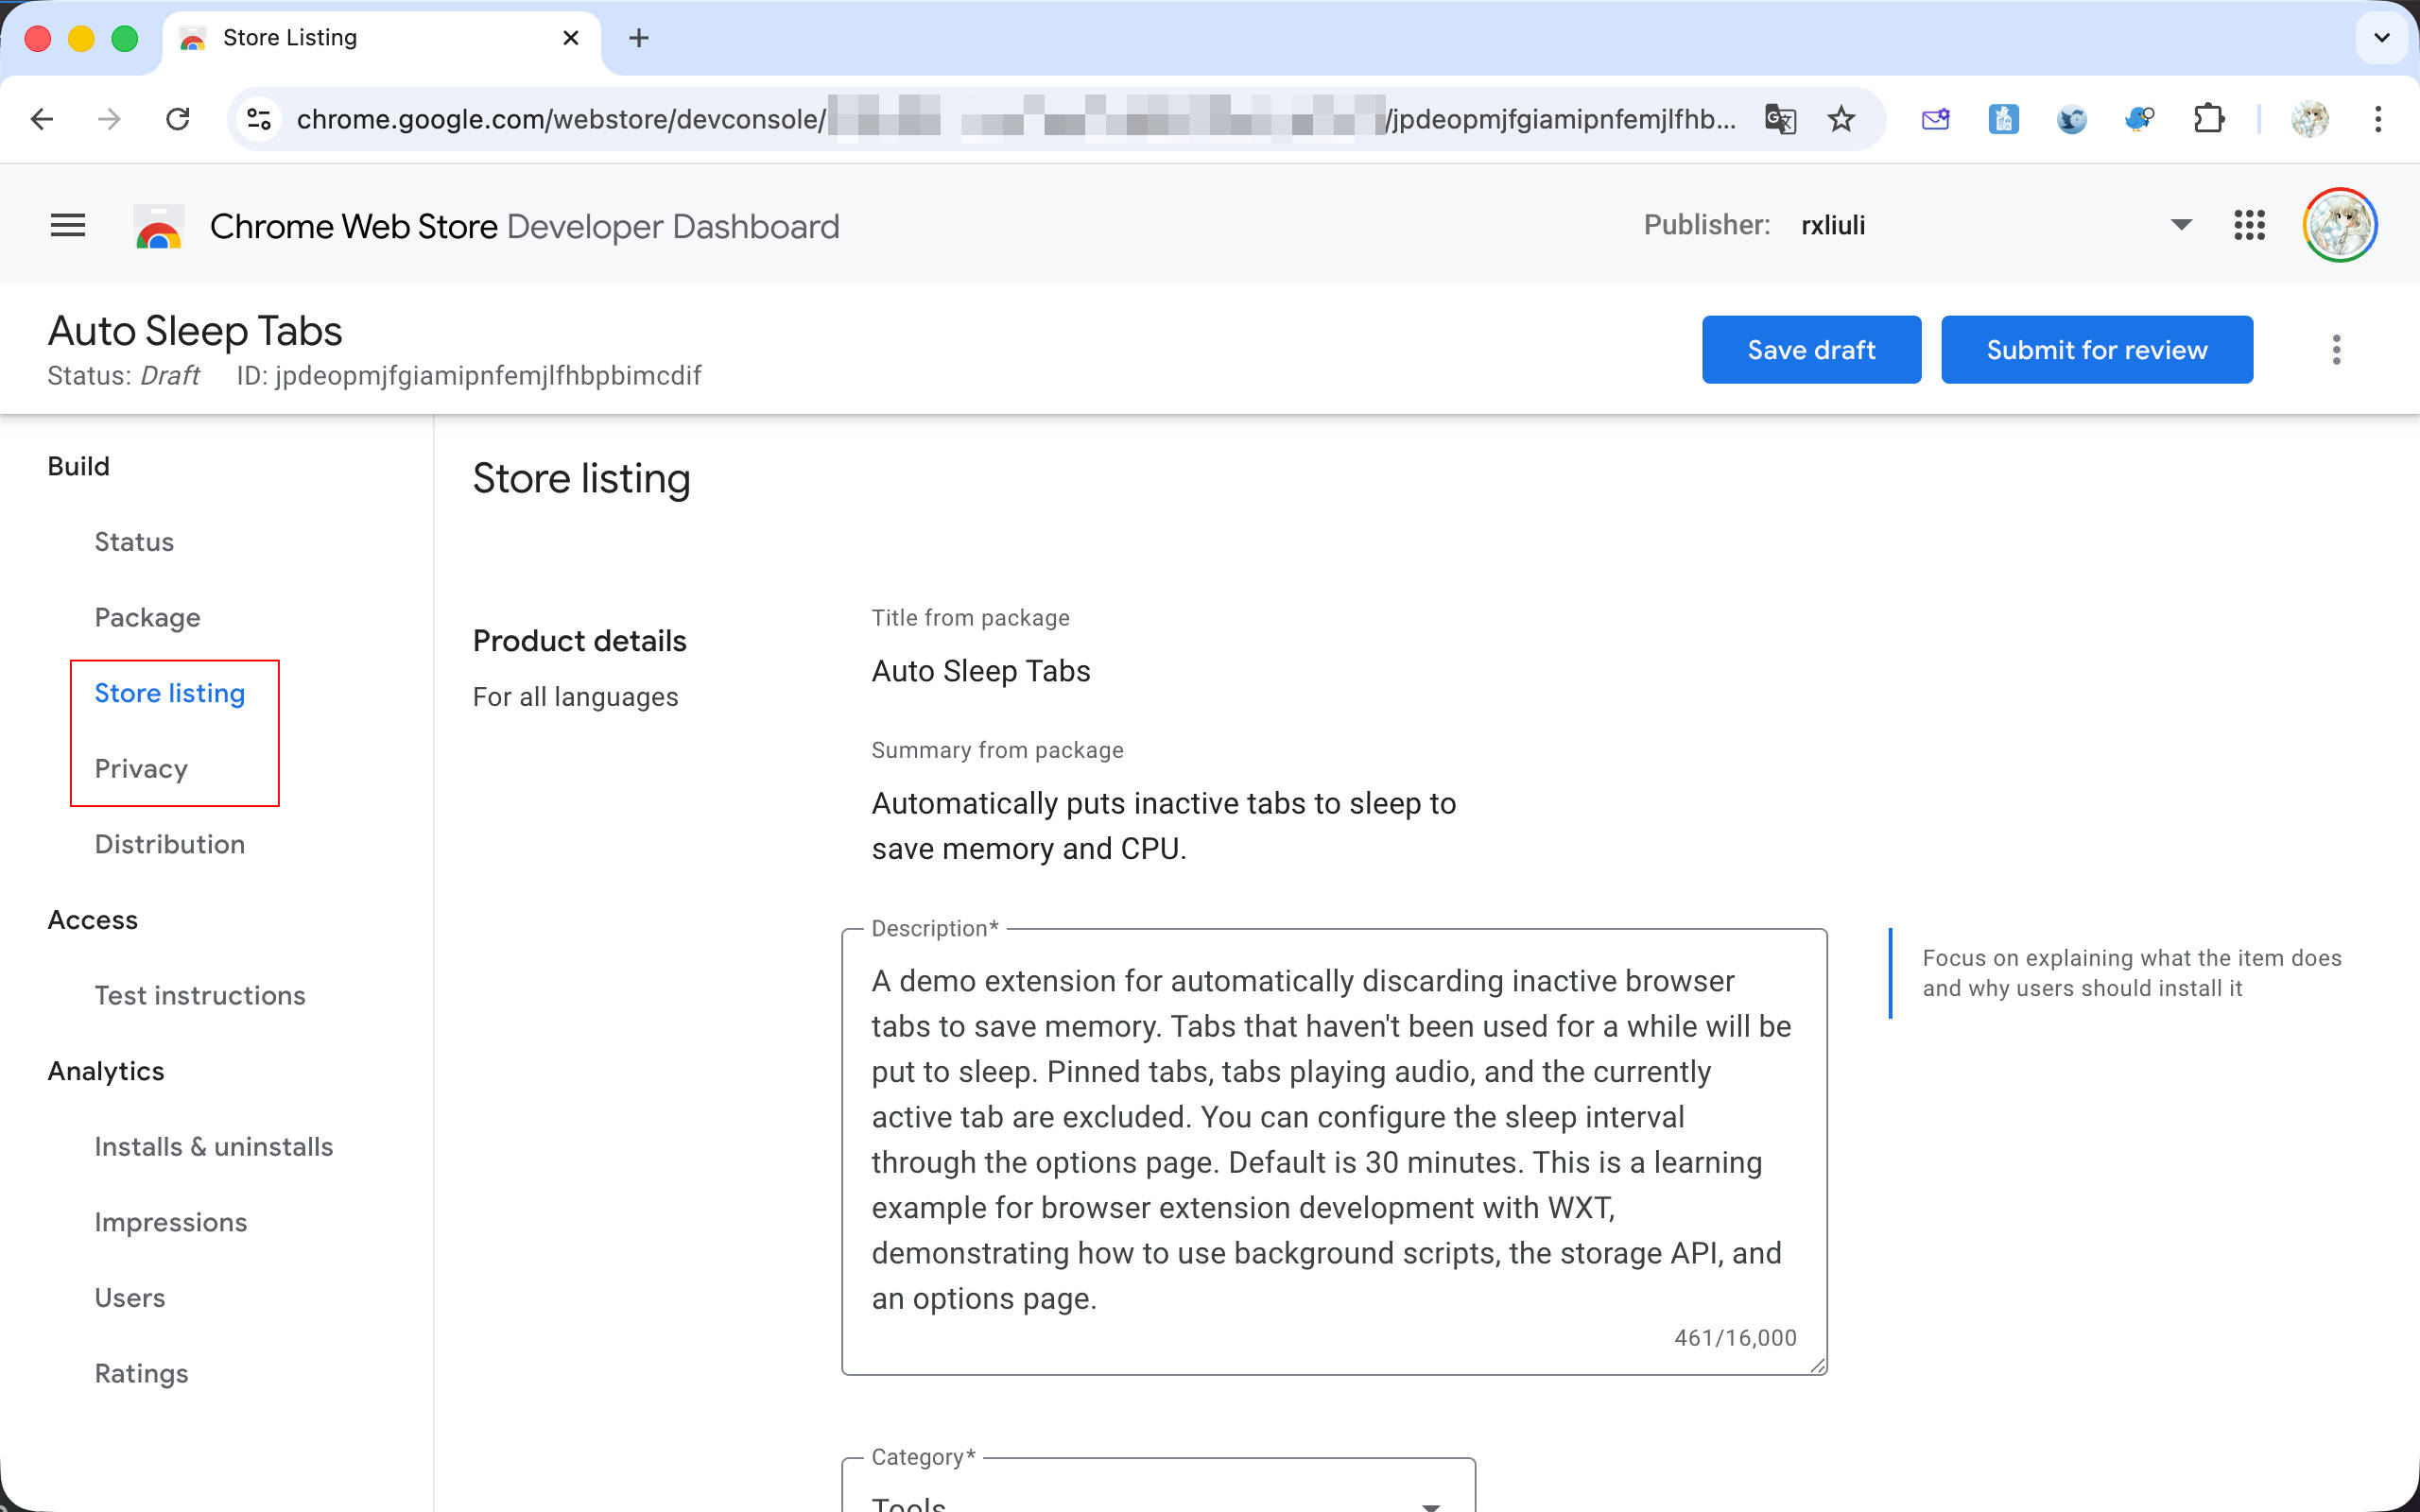Image resolution: width=2420 pixels, height=1512 pixels.
Task: Open the Google account avatar in dashboard header
Action: point(2339,226)
